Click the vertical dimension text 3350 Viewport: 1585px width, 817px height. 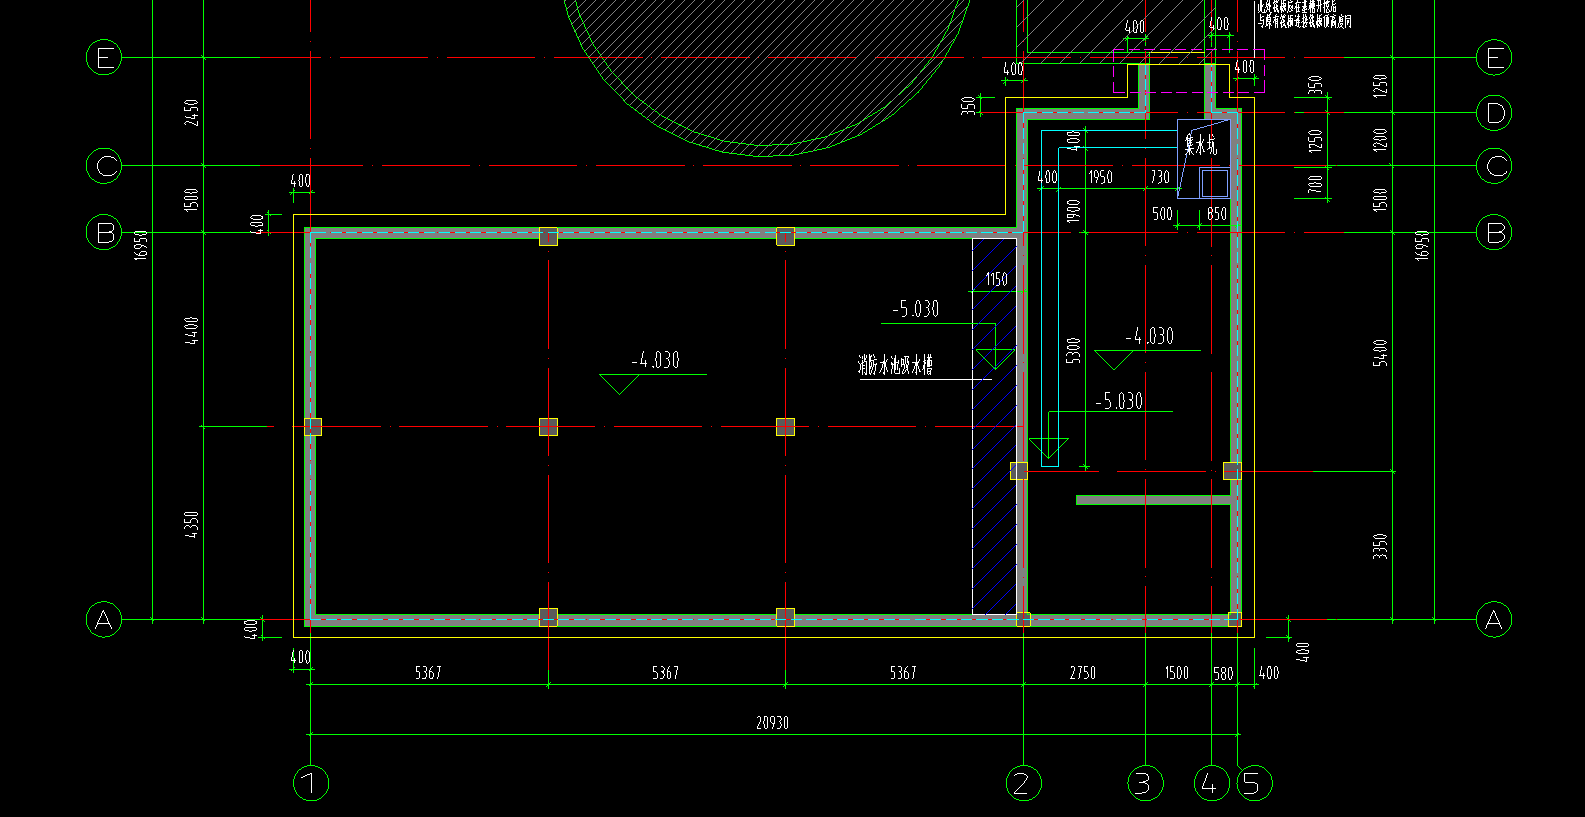click(1381, 546)
